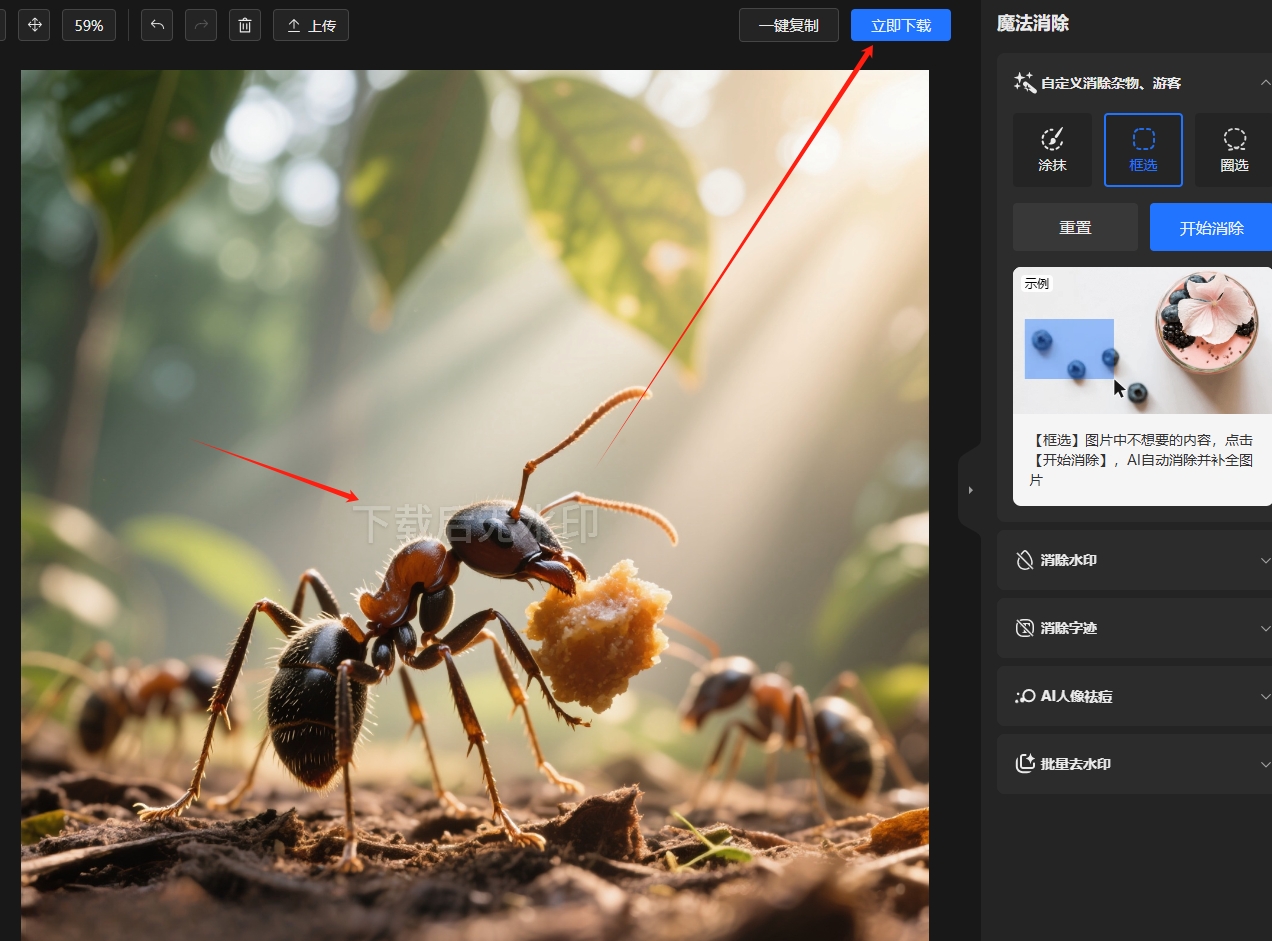This screenshot has width=1272, height=941.
Task: Expand the 消除字迹 section chevron
Action: 1265,628
